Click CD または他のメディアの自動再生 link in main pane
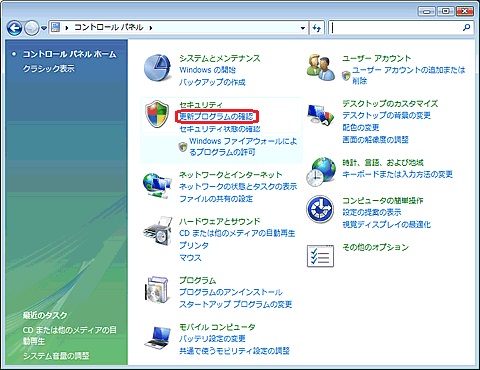Screen dimensions: 480x370 tap(237, 233)
